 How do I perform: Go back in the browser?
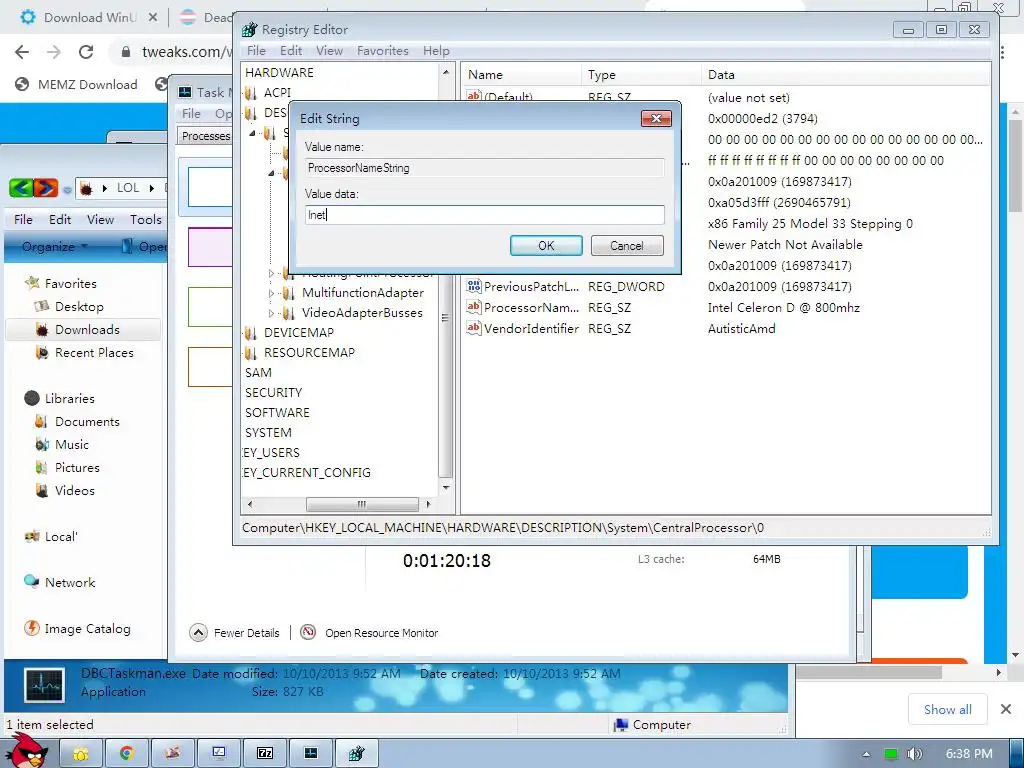22,52
